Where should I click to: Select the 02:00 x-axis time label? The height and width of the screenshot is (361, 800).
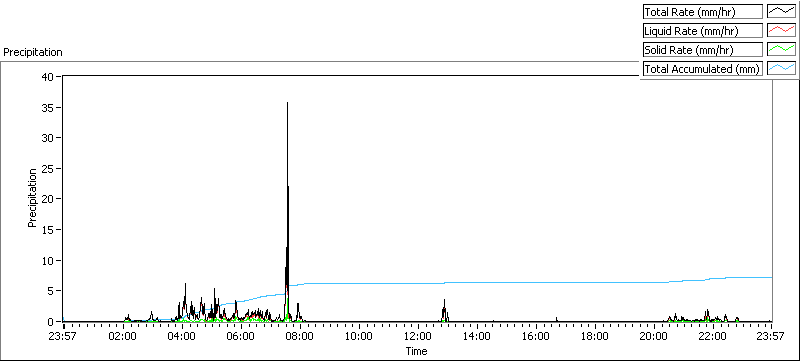click(123, 336)
